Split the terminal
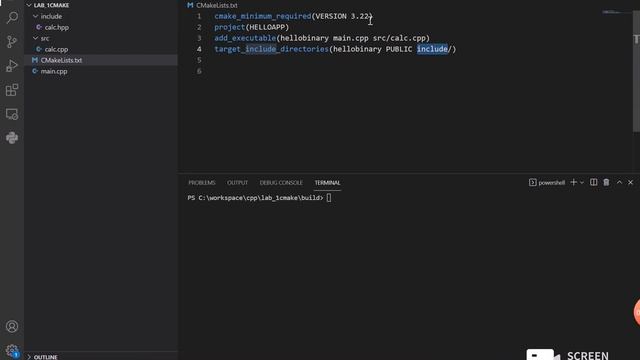 click(593, 182)
